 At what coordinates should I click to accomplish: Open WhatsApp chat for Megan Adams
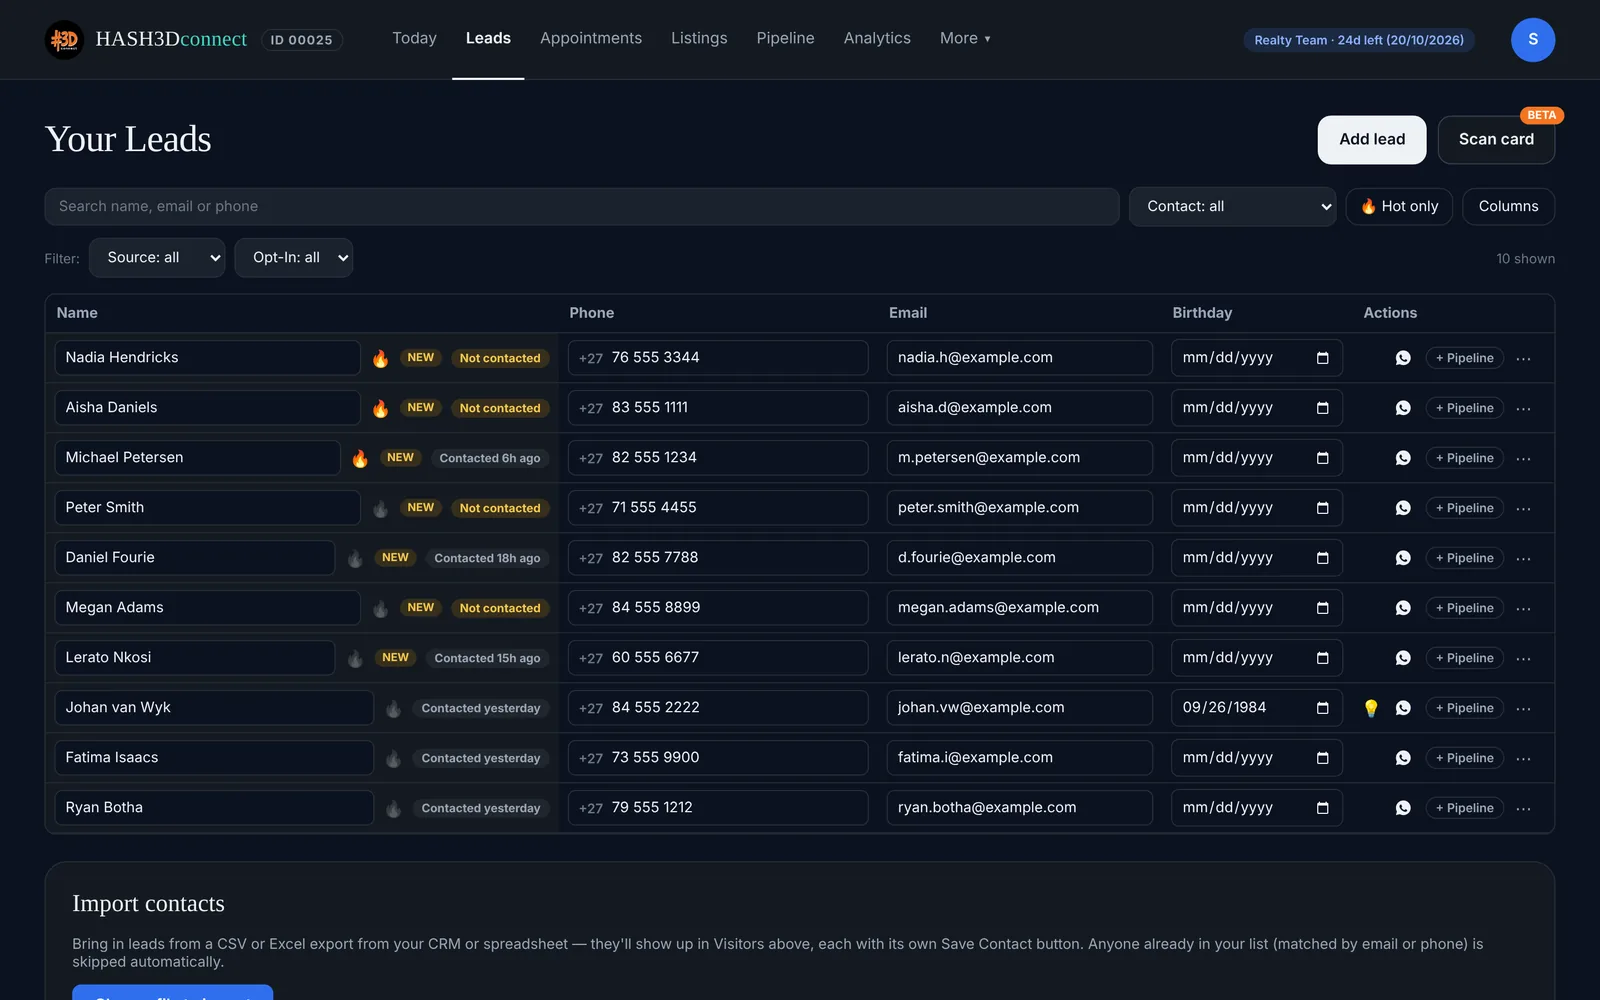pos(1403,608)
